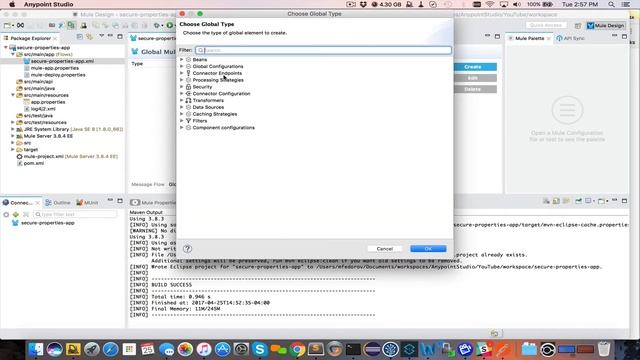Expand JRE System Library node
Image resolution: width=640 pixels, height=360 pixels.
pyautogui.click(x=13, y=129)
